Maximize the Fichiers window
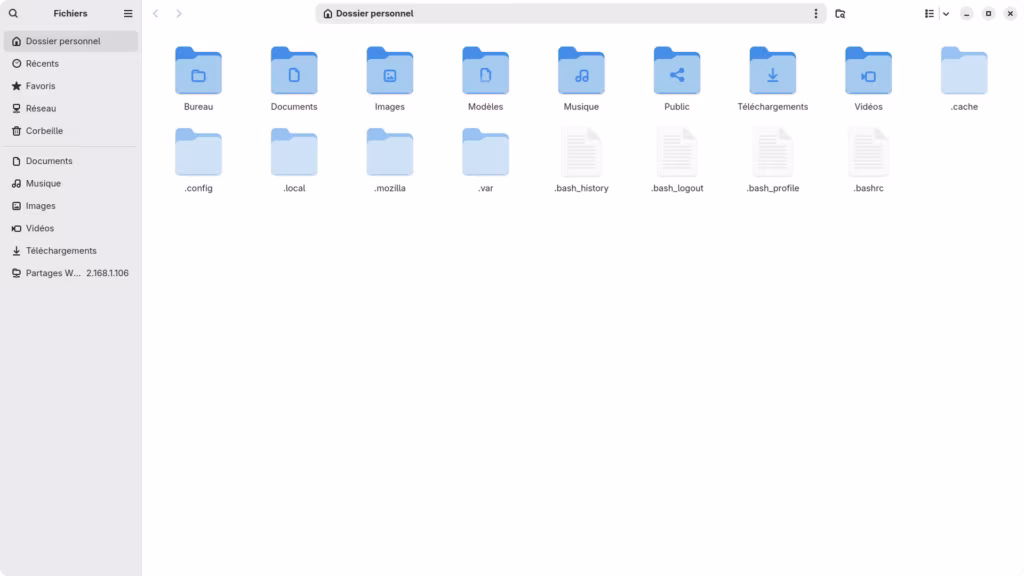The image size is (1024, 576). (x=988, y=14)
